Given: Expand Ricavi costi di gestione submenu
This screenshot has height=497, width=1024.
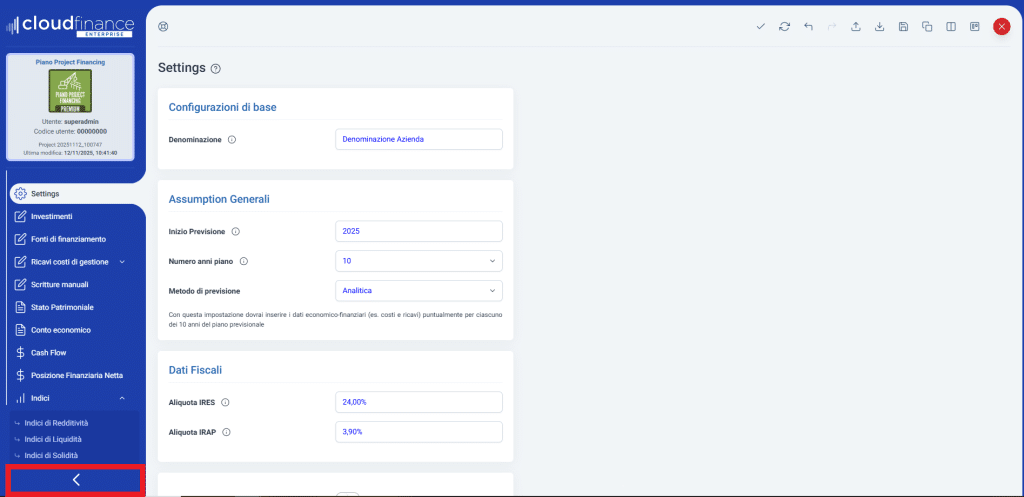Looking at the screenshot, I should 122,262.
